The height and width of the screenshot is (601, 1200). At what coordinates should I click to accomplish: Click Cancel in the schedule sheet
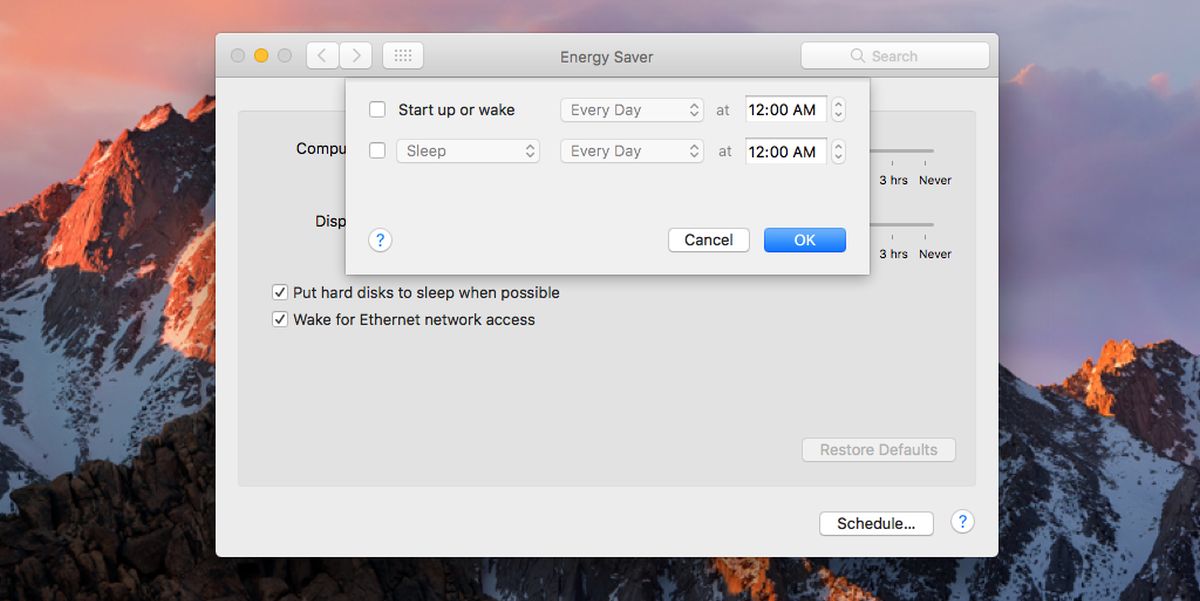[709, 240]
